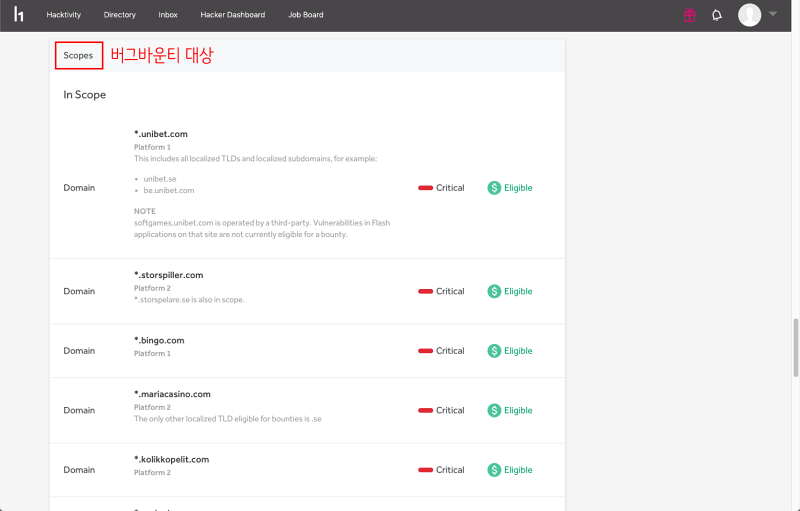Click the Domain label in *.bingo.com row

coord(79,351)
